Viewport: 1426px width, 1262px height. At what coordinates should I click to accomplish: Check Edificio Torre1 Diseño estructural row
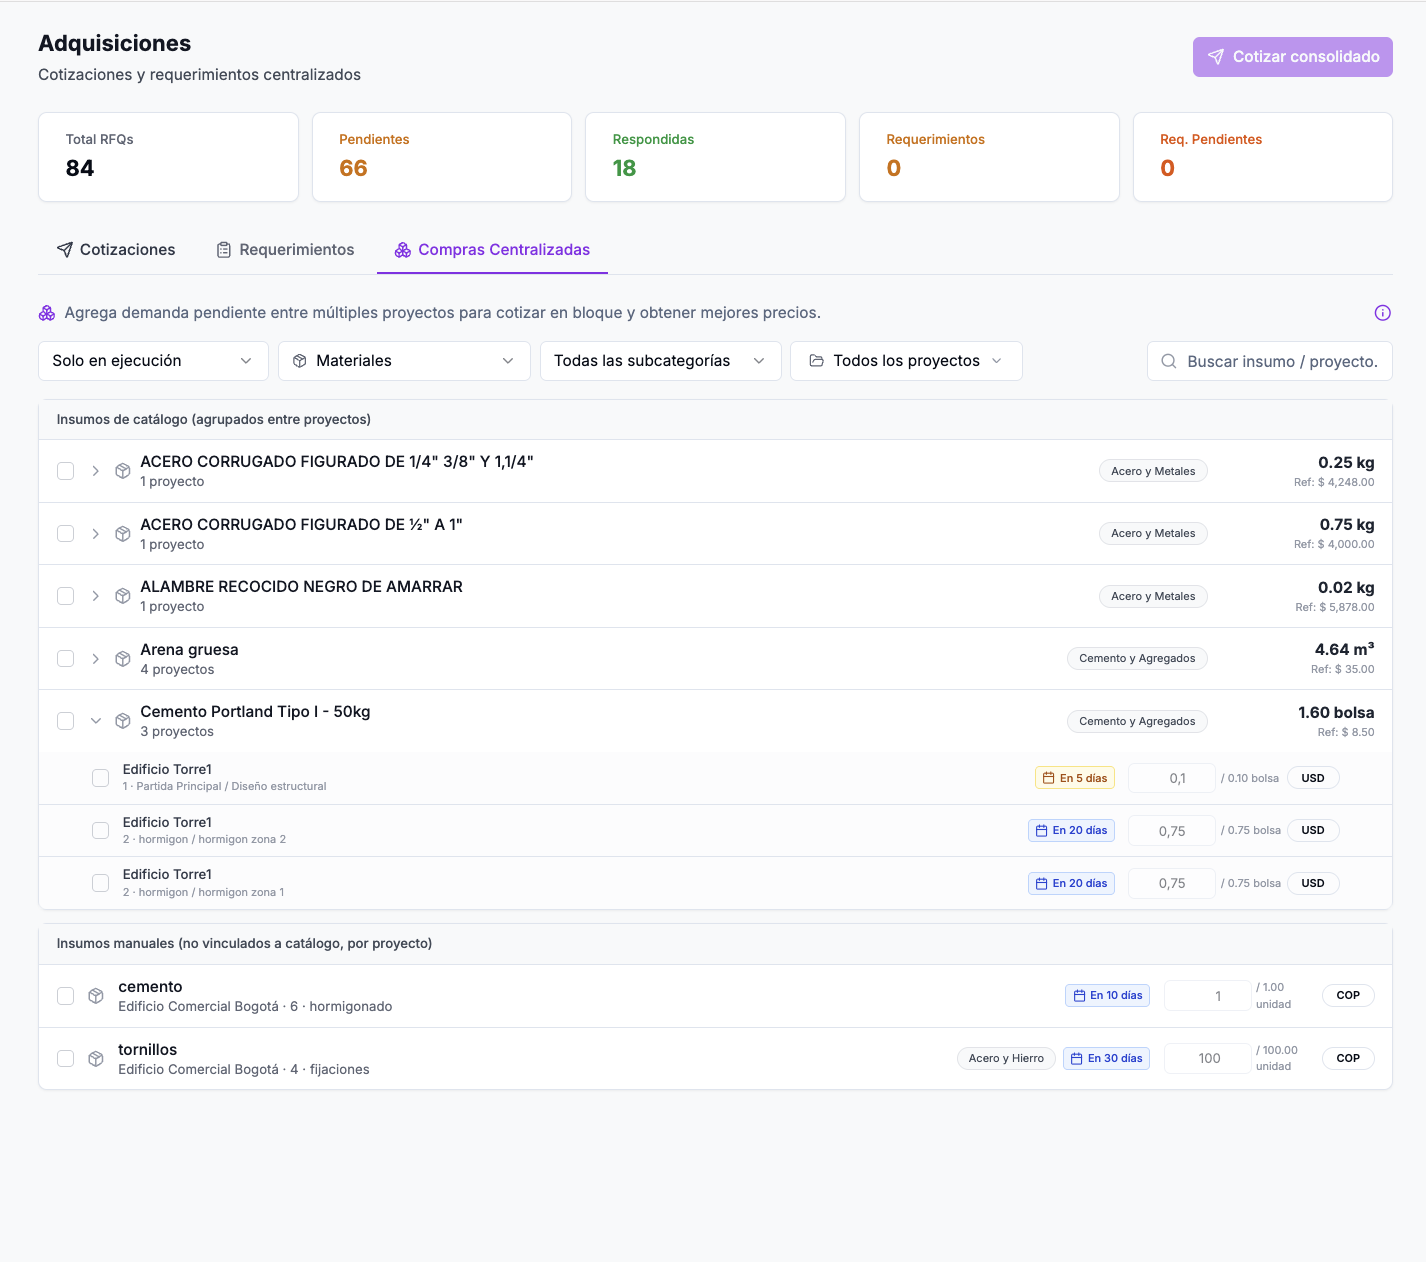(101, 778)
